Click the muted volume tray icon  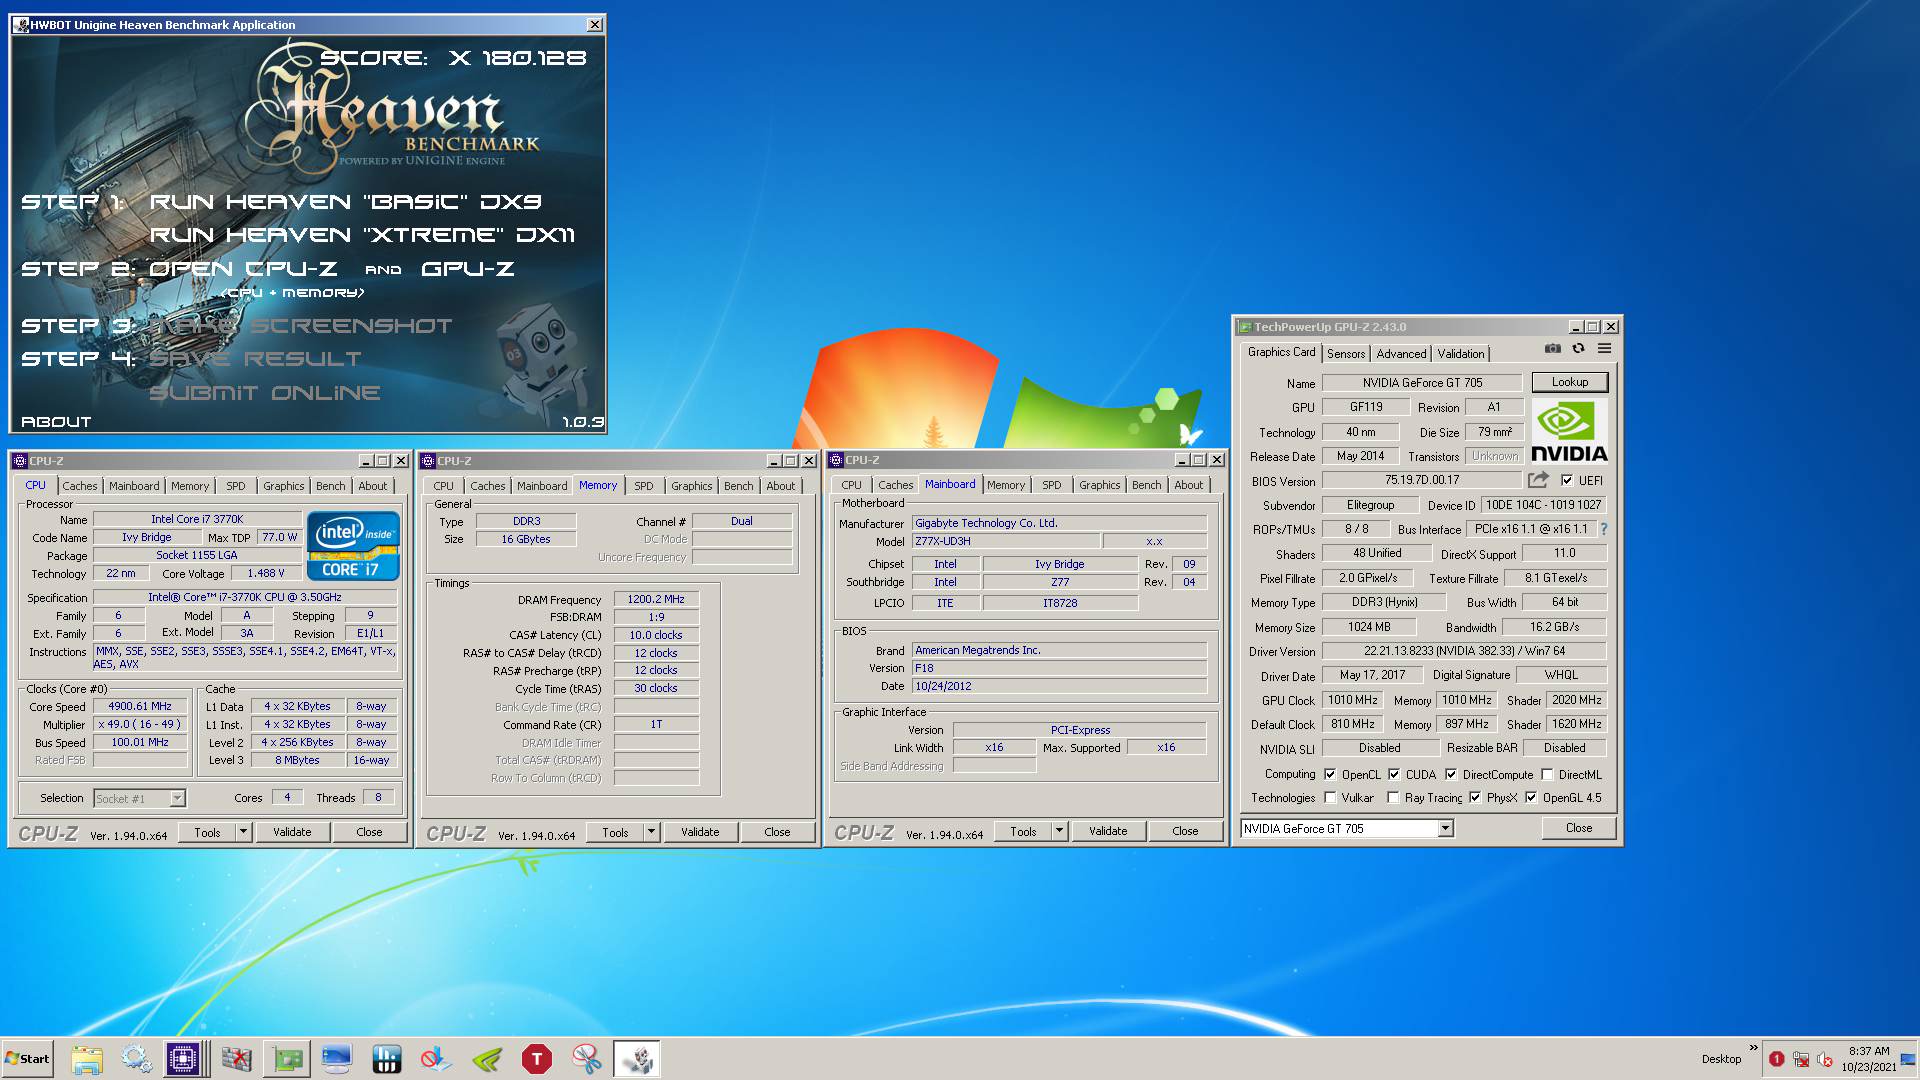(x=1824, y=1059)
